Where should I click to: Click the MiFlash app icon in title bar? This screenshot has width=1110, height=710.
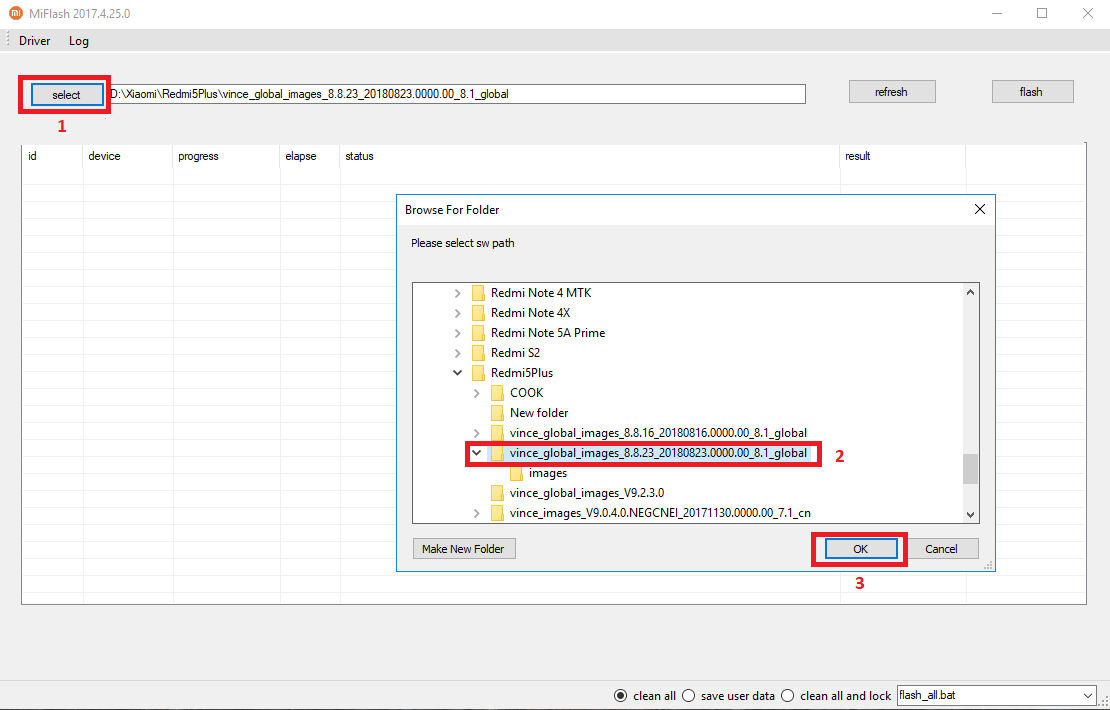tap(16, 13)
